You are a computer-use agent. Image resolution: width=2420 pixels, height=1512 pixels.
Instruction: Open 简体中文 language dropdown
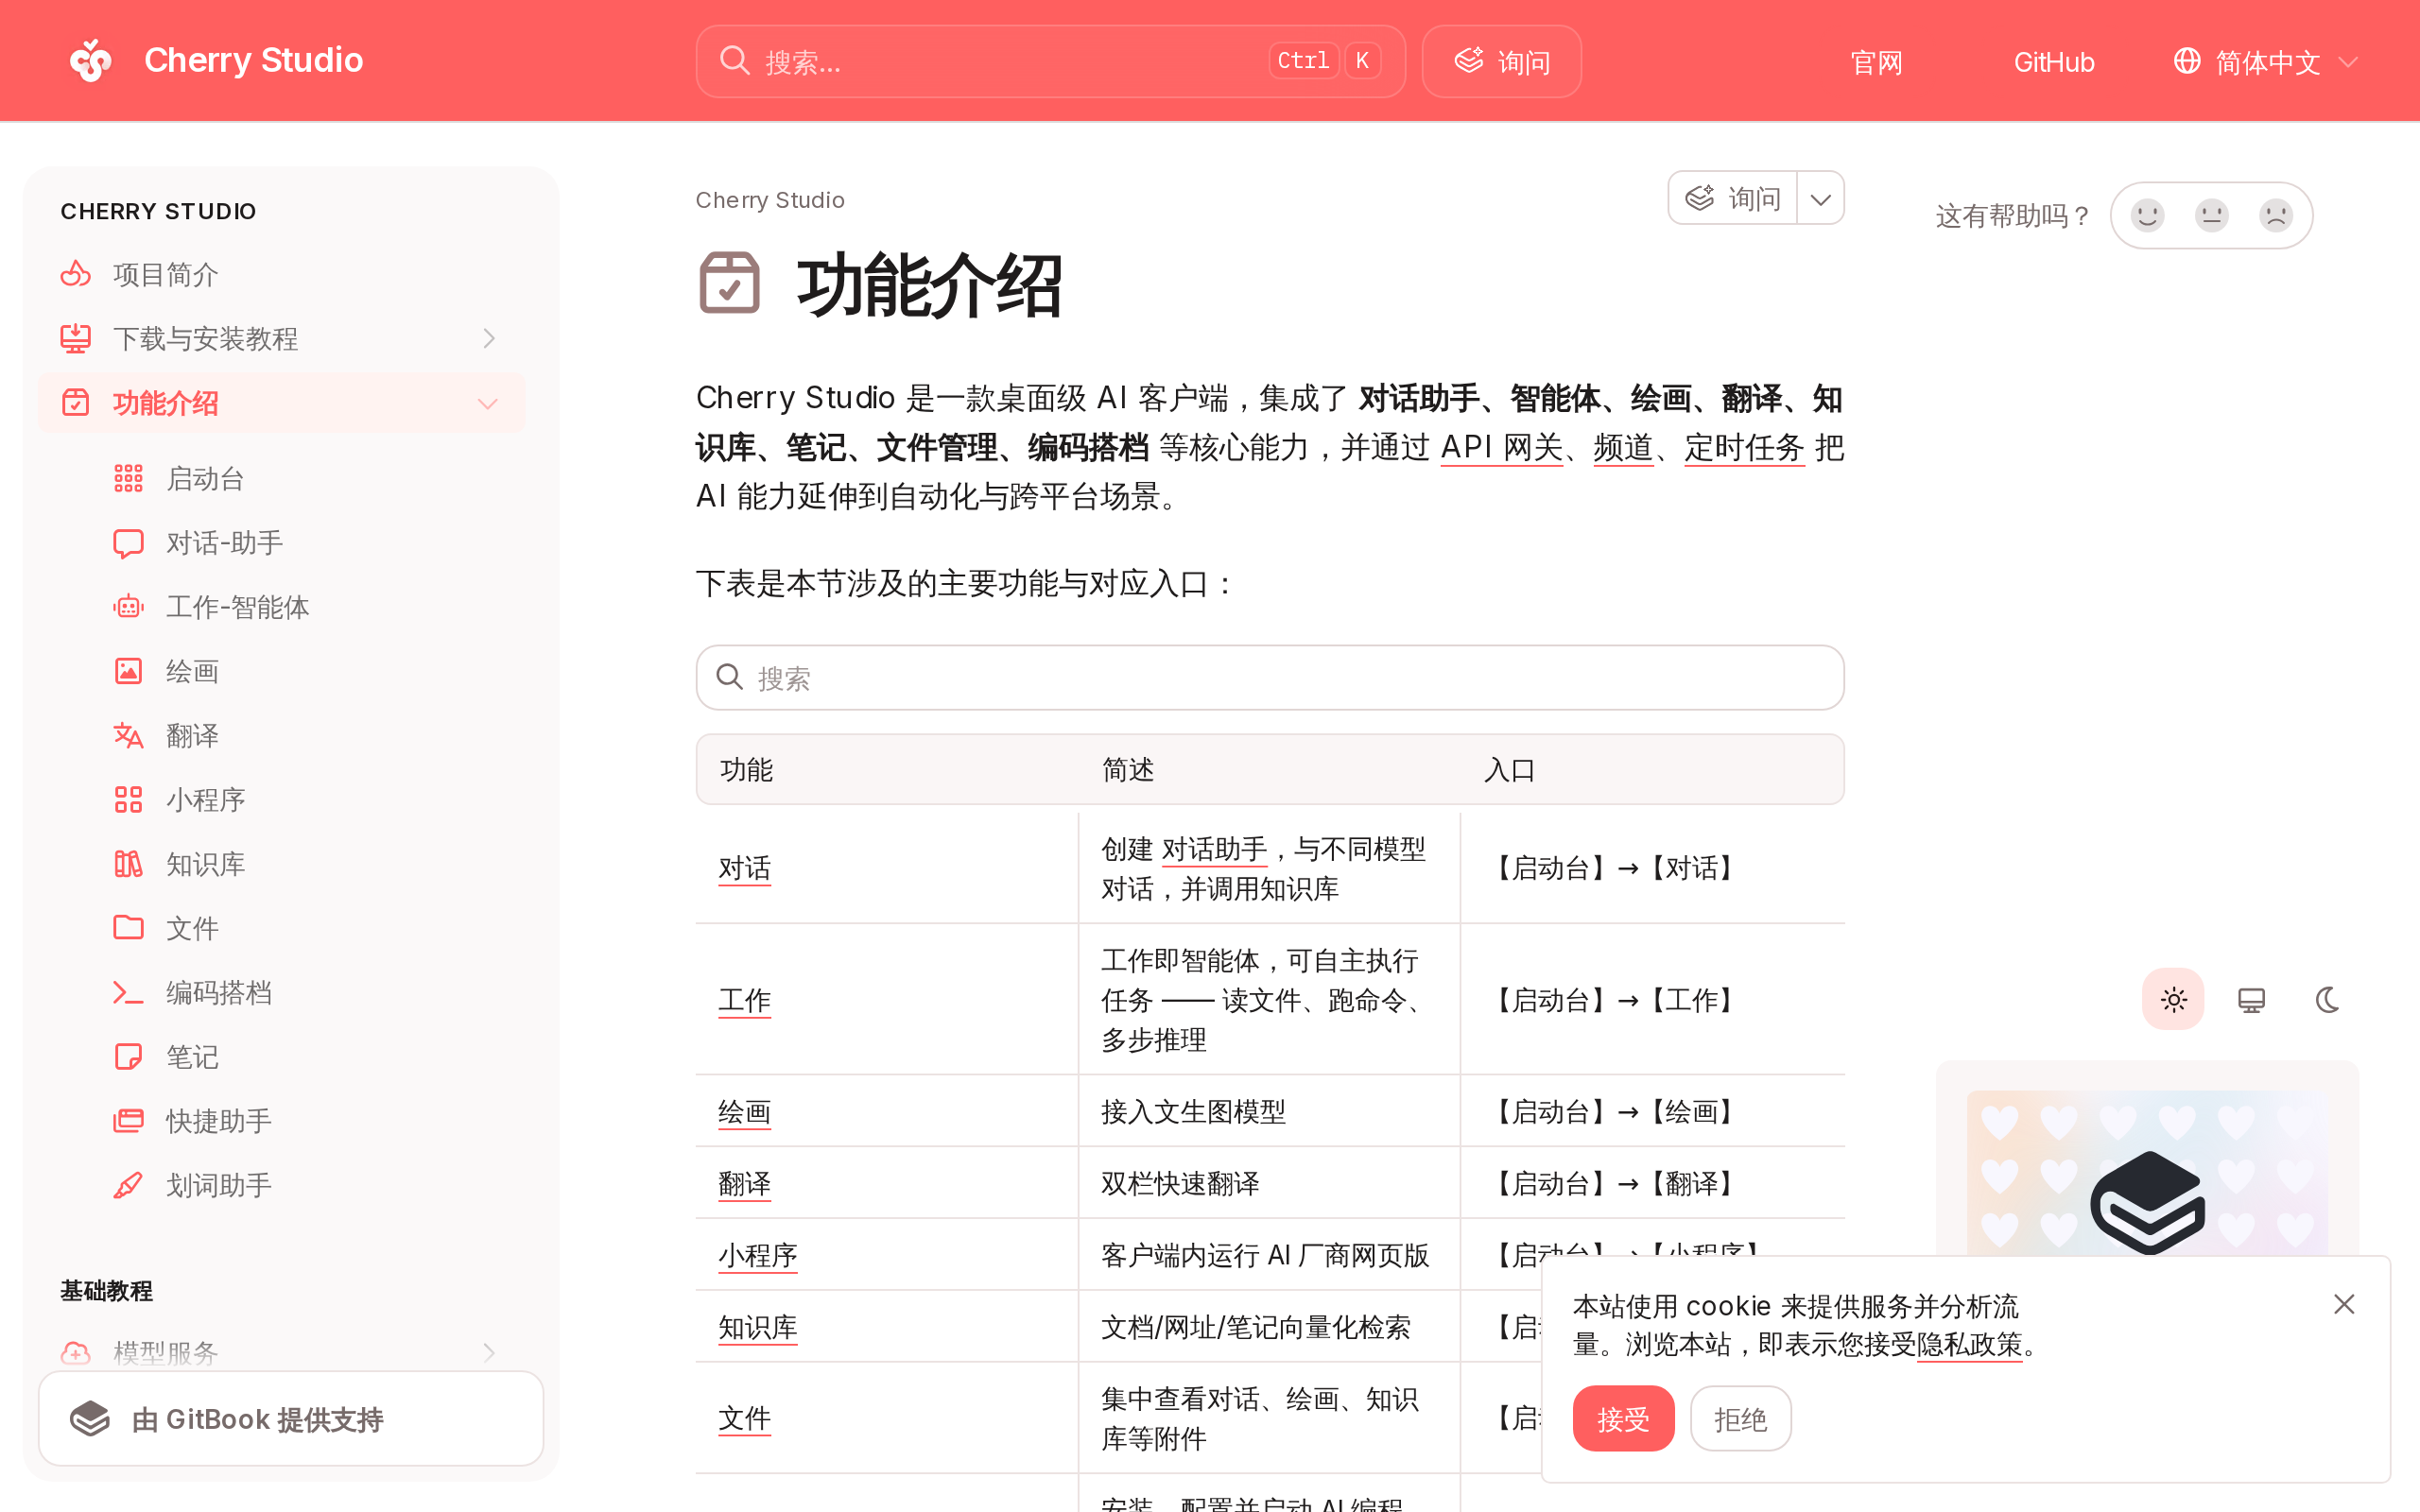click(x=2265, y=62)
